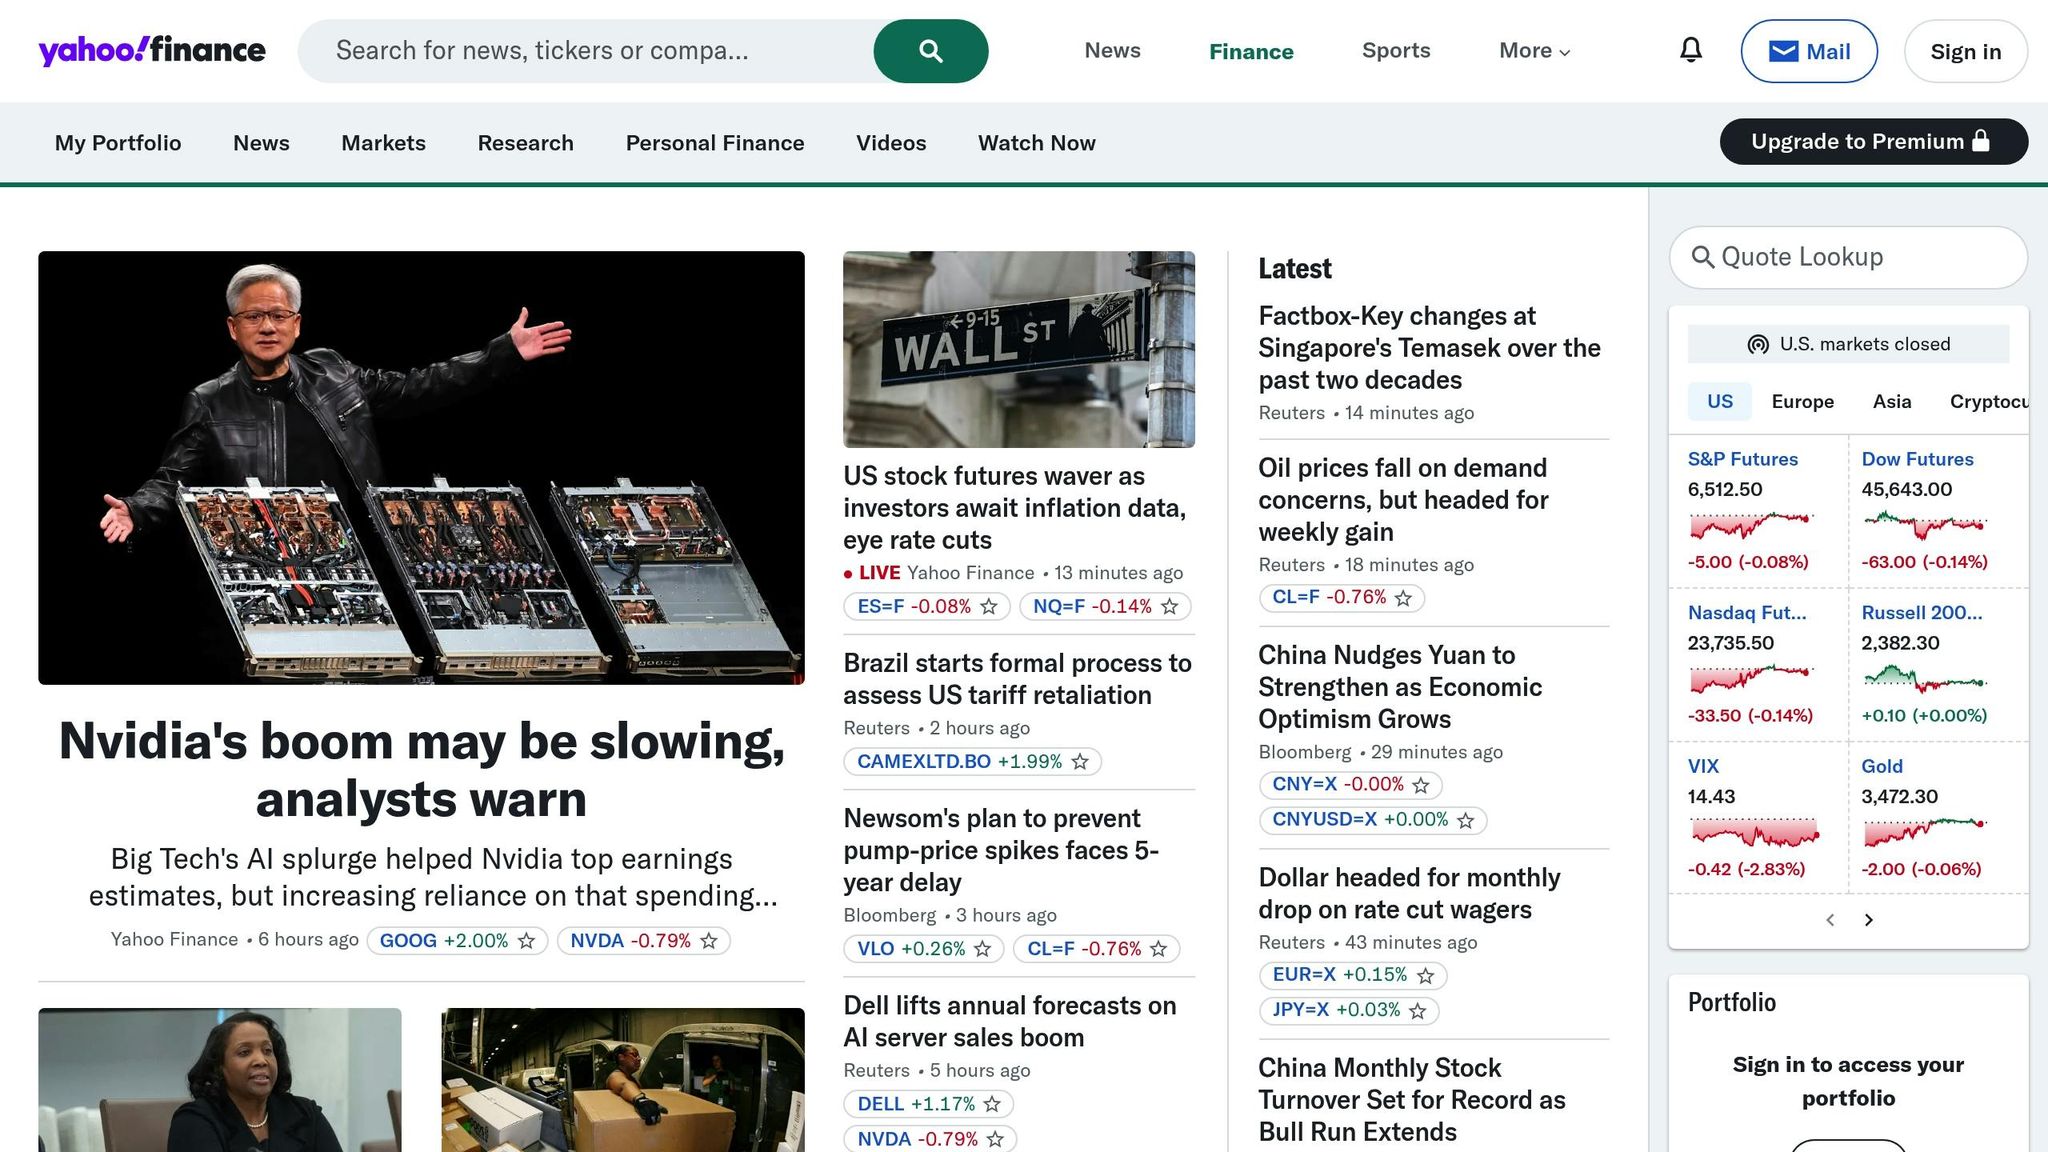Open the News top navigation link
Image resolution: width=2048 pixels, height=1152 pixels.
[x=1112, y=50]
